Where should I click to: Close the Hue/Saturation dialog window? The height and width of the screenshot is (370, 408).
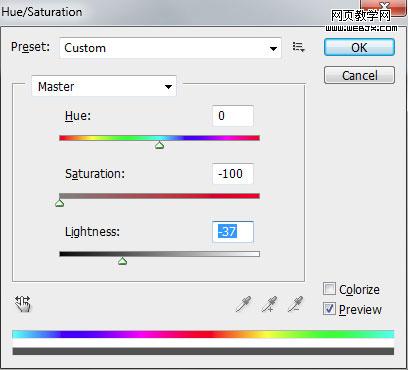[x=384, y=7]
